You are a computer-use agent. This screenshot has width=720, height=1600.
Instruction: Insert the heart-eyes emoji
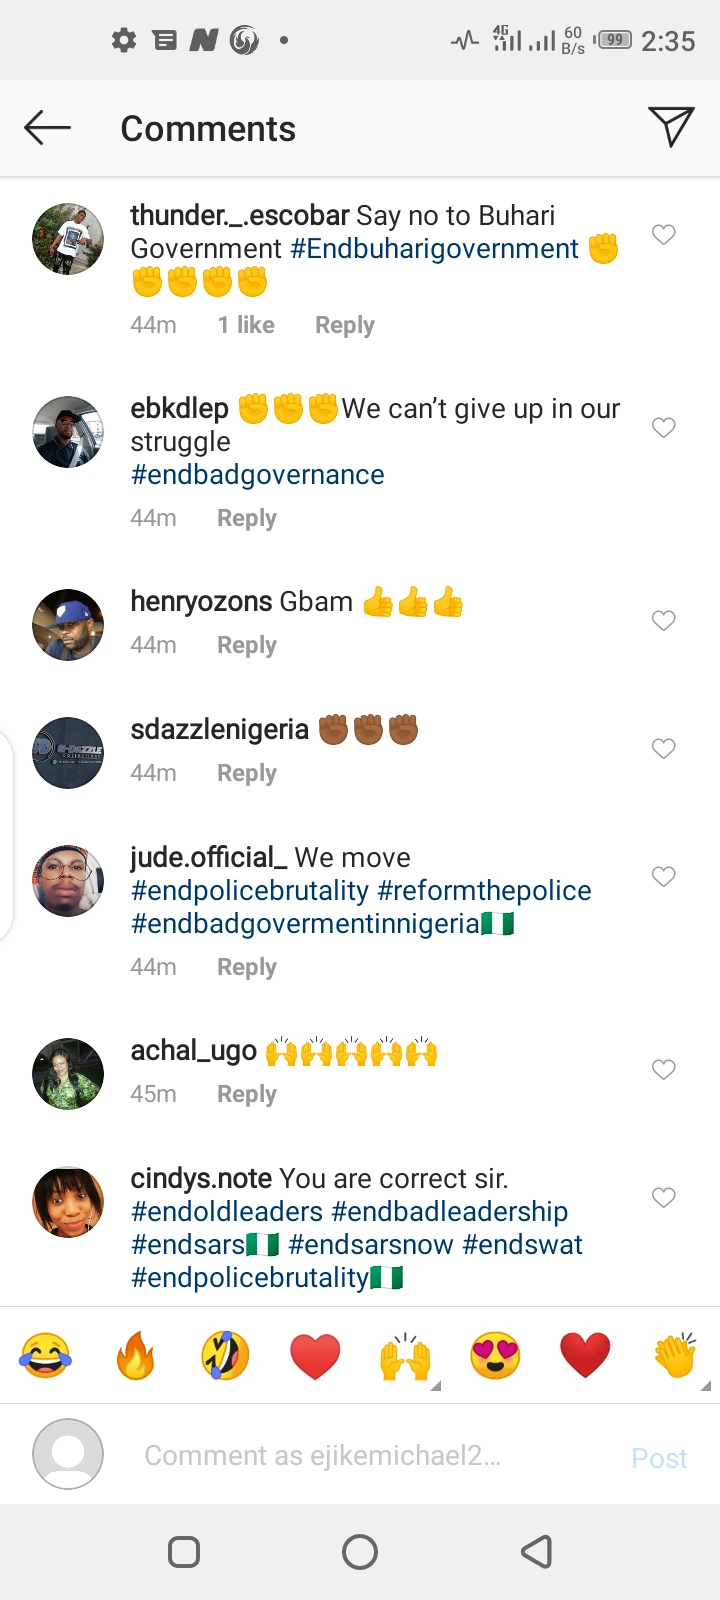[x=495, y=1357]
